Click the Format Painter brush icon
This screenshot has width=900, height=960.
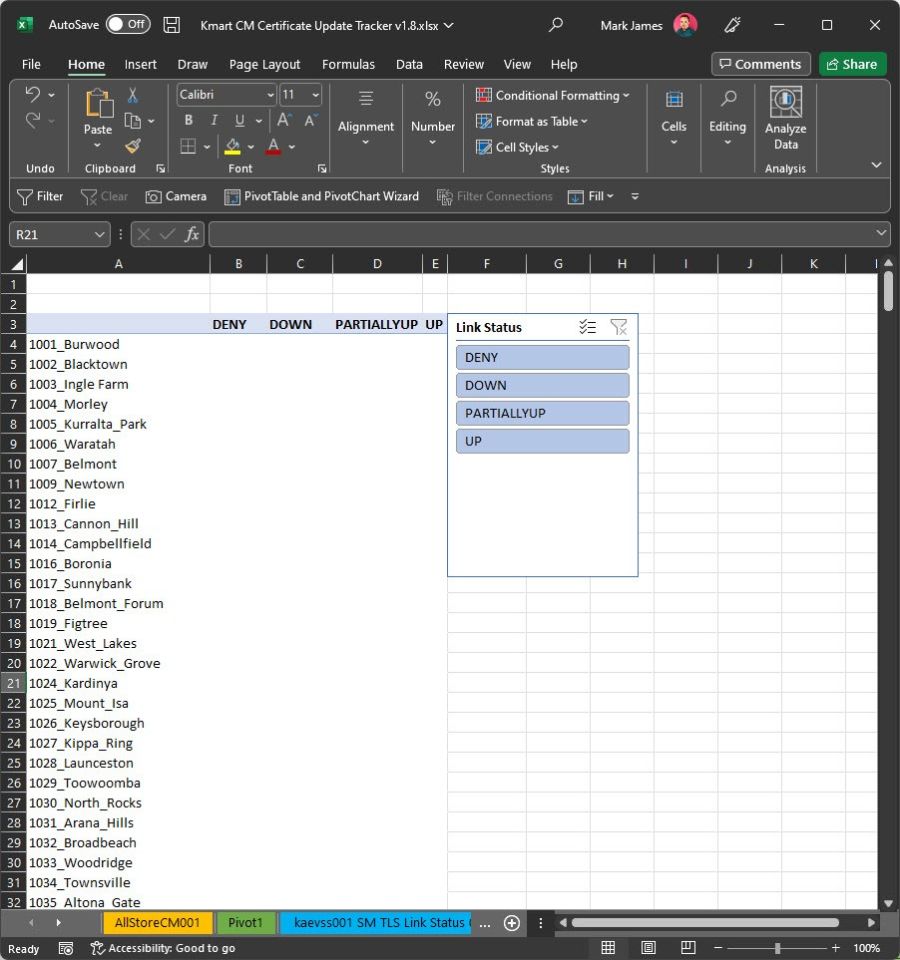132,146
